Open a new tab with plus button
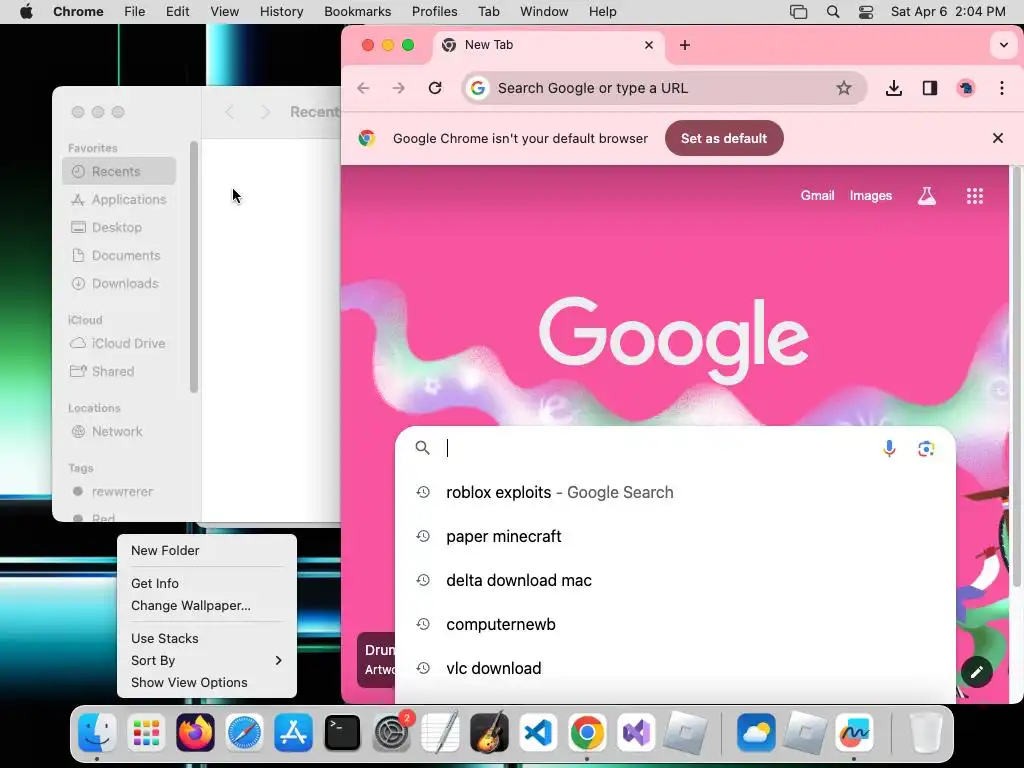 (x=684, y=45)
